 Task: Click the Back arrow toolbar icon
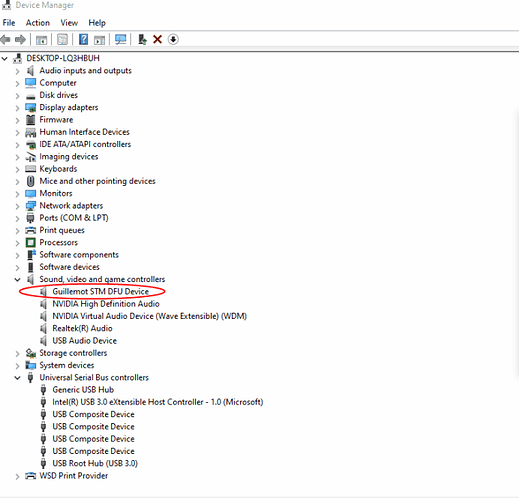5,40
